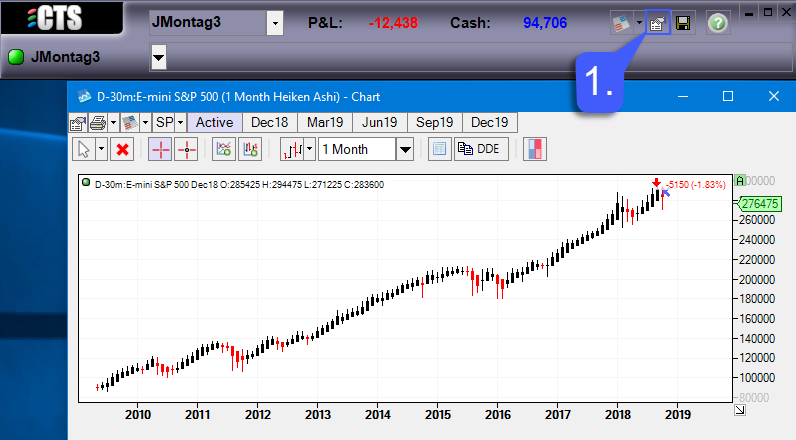Minimize the Chart window
The height and width of the screenshot is (440, 796).
(x=683, y=96)
